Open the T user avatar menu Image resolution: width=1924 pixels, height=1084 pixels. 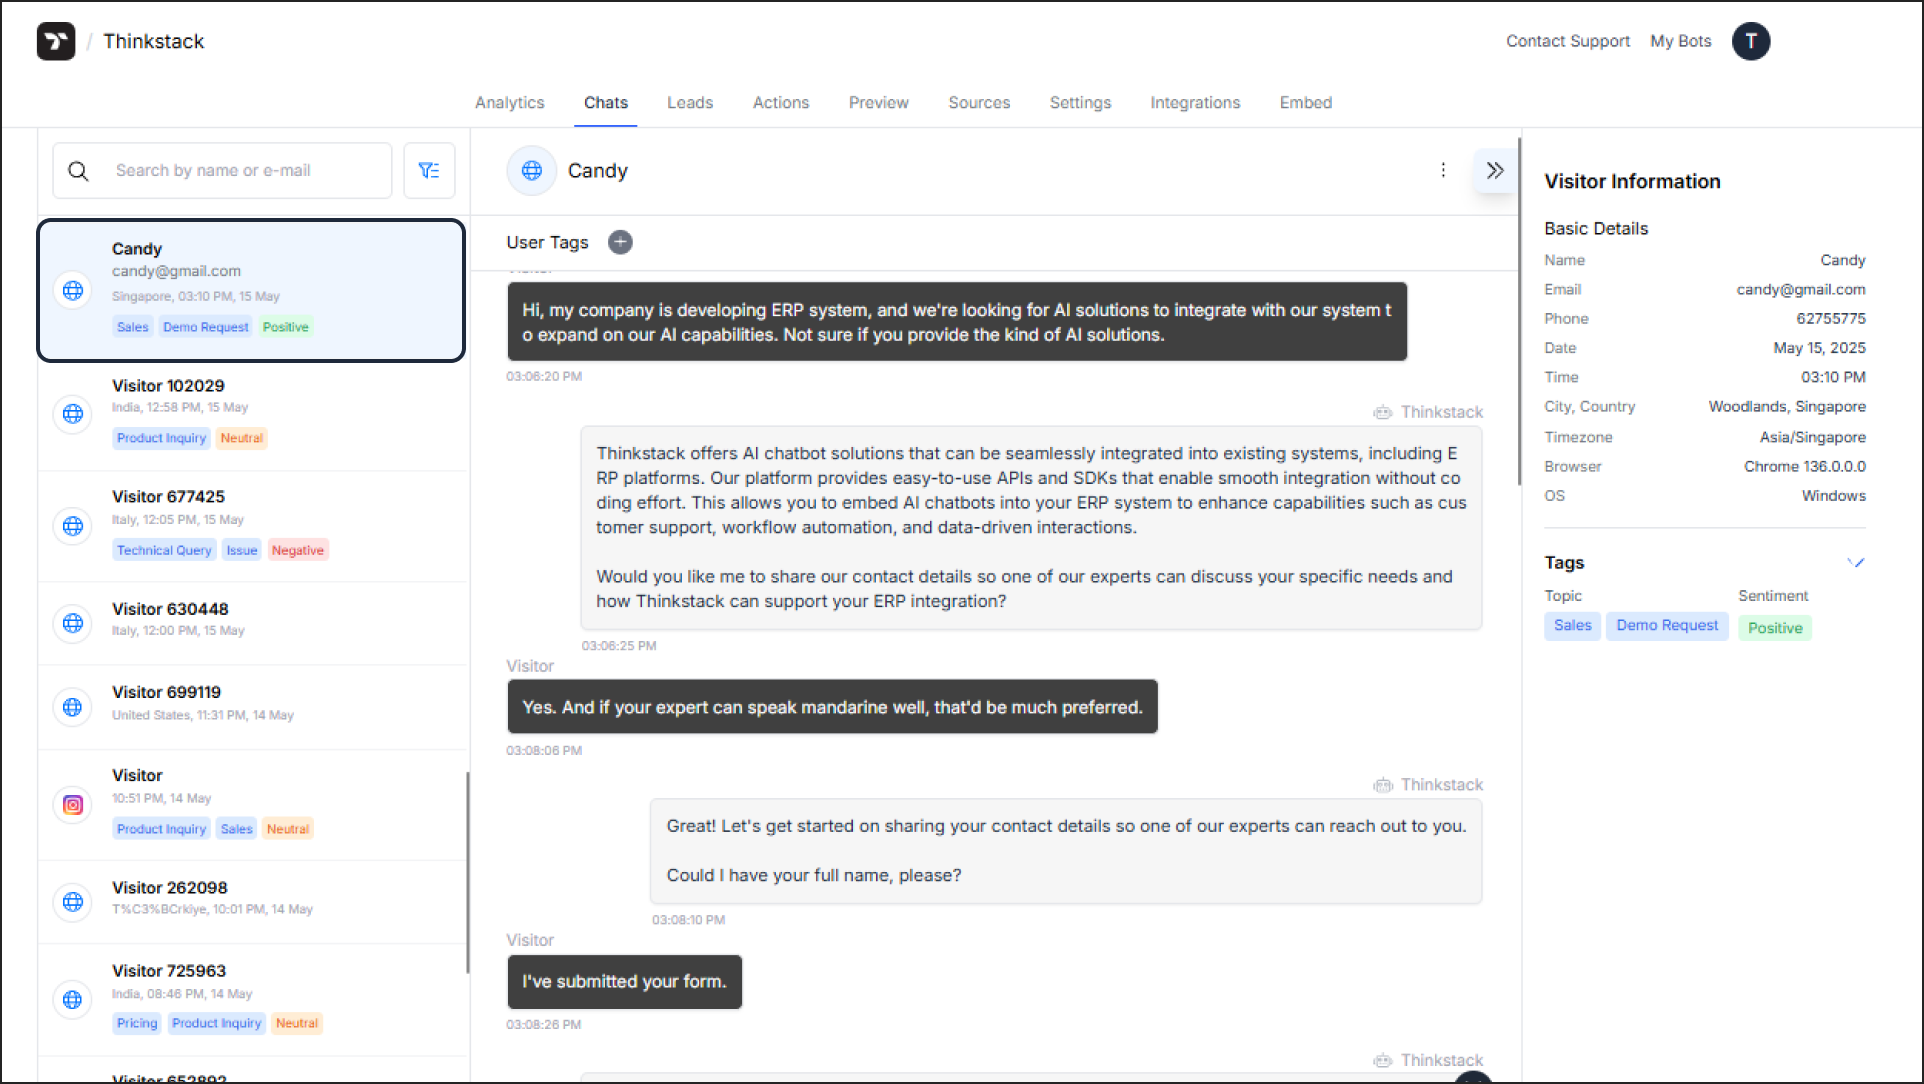pos(1751,41)
